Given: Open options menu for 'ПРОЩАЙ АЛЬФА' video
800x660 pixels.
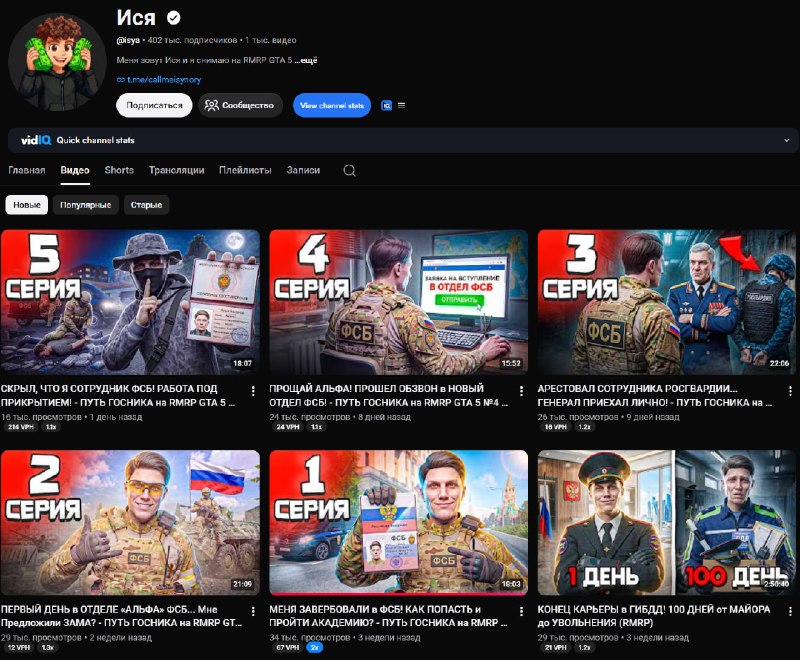Looking at the screenshot, I should click(521, 391).
